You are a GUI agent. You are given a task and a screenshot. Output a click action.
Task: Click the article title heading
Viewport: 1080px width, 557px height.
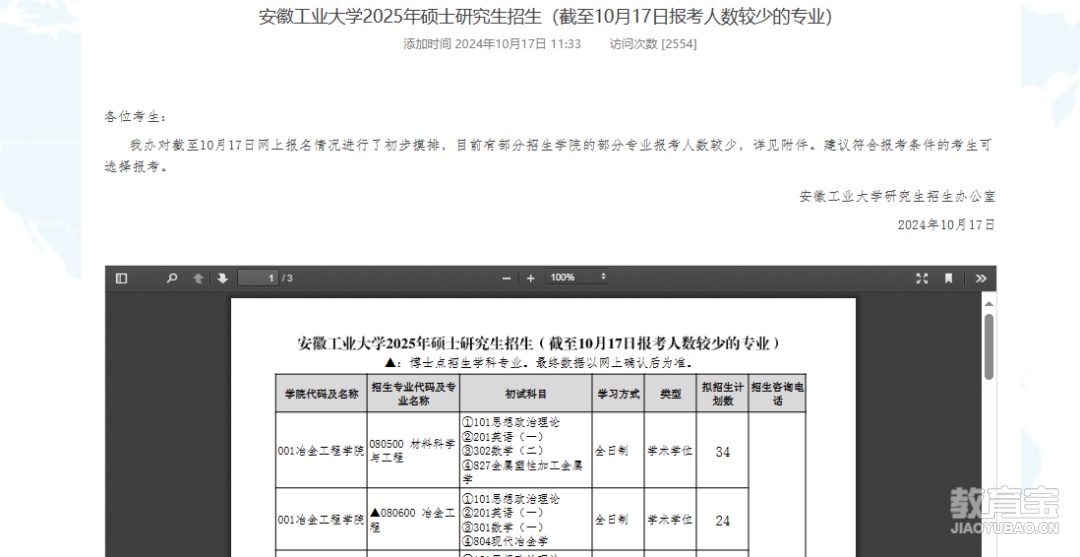546,17
